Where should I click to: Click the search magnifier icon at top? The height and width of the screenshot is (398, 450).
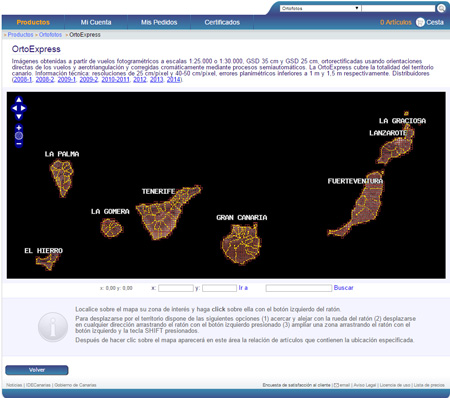pyautogui.click(x=441, y=8)
